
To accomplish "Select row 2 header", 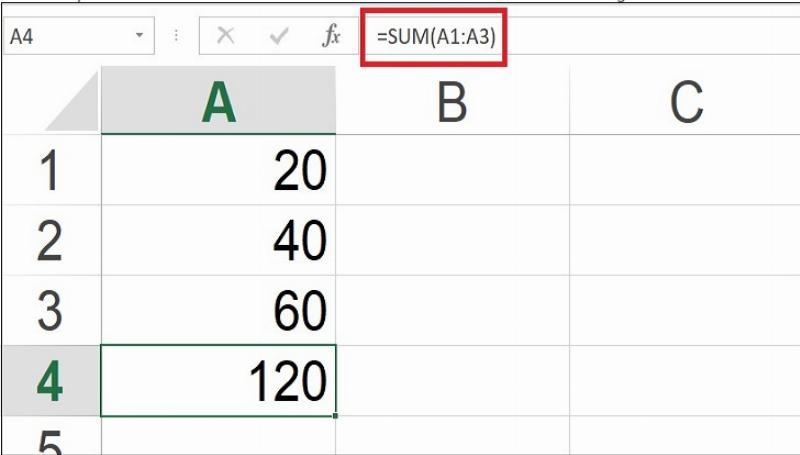I will [x=51, y=240].
